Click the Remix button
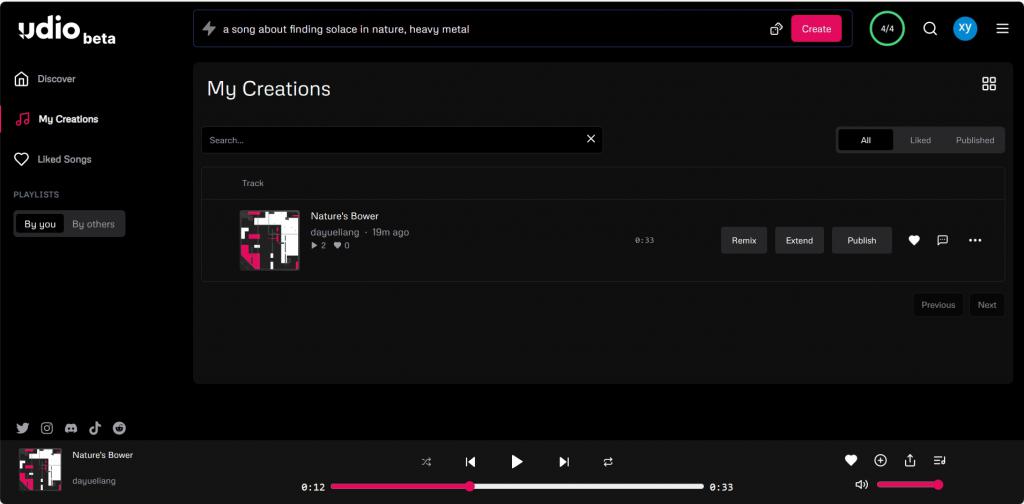1024x504 pixels. [x=744, y=240]
